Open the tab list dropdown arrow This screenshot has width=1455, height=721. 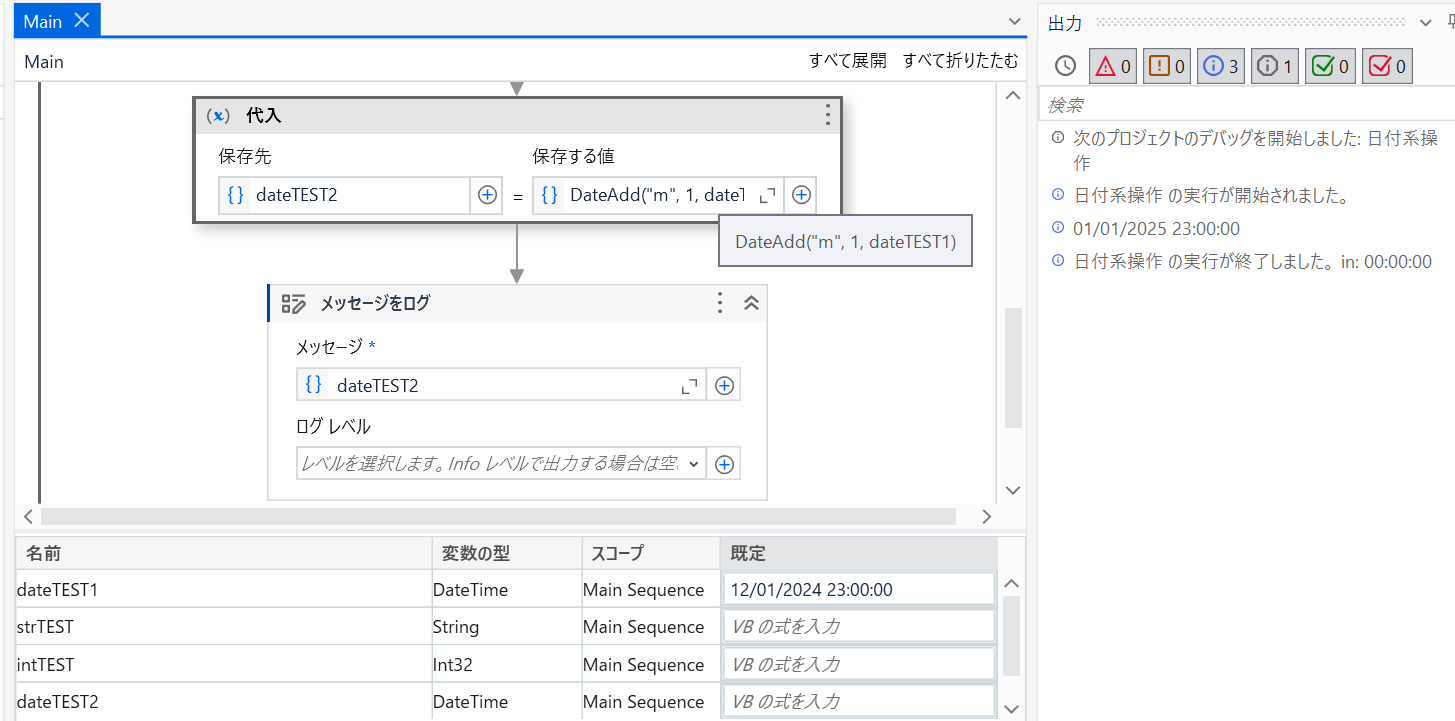pos(1016,21)
